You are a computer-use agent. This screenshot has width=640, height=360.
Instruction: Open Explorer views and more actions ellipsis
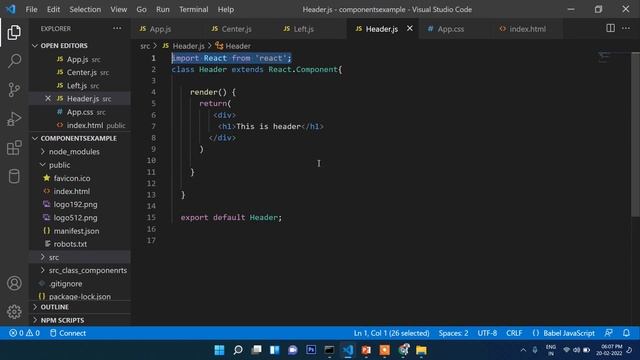pyautogui.click(x=117, y=28)
